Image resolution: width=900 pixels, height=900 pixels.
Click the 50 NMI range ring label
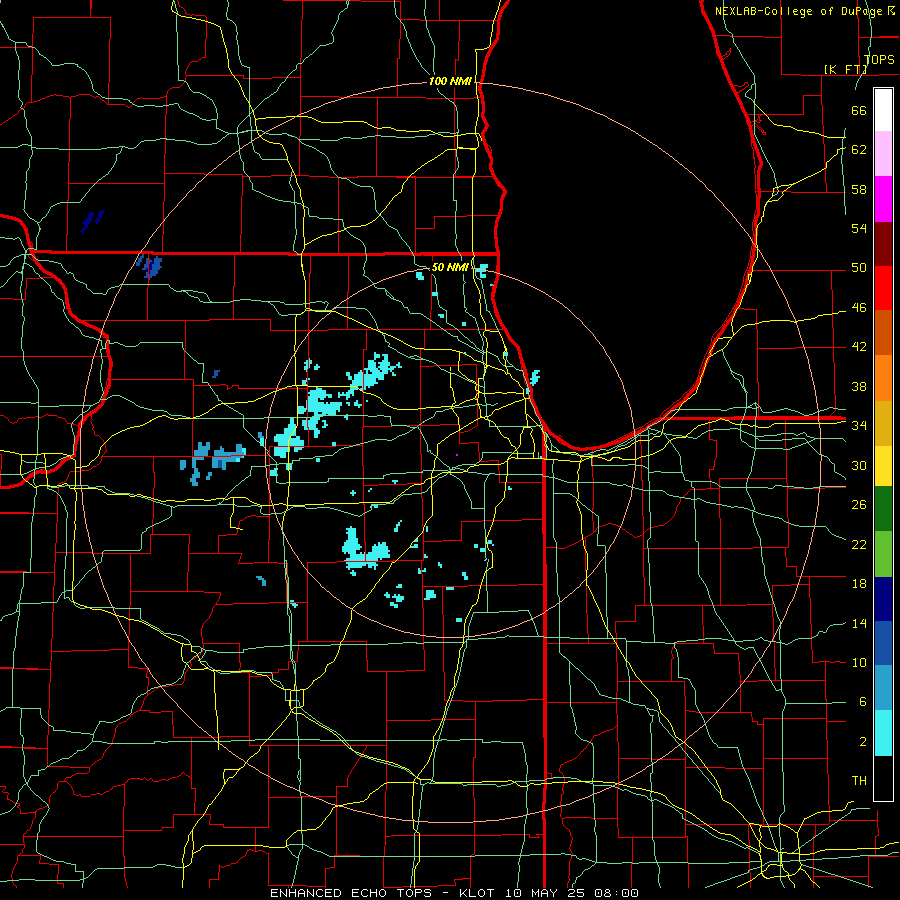pyautogui.click(x=450, y=267)
